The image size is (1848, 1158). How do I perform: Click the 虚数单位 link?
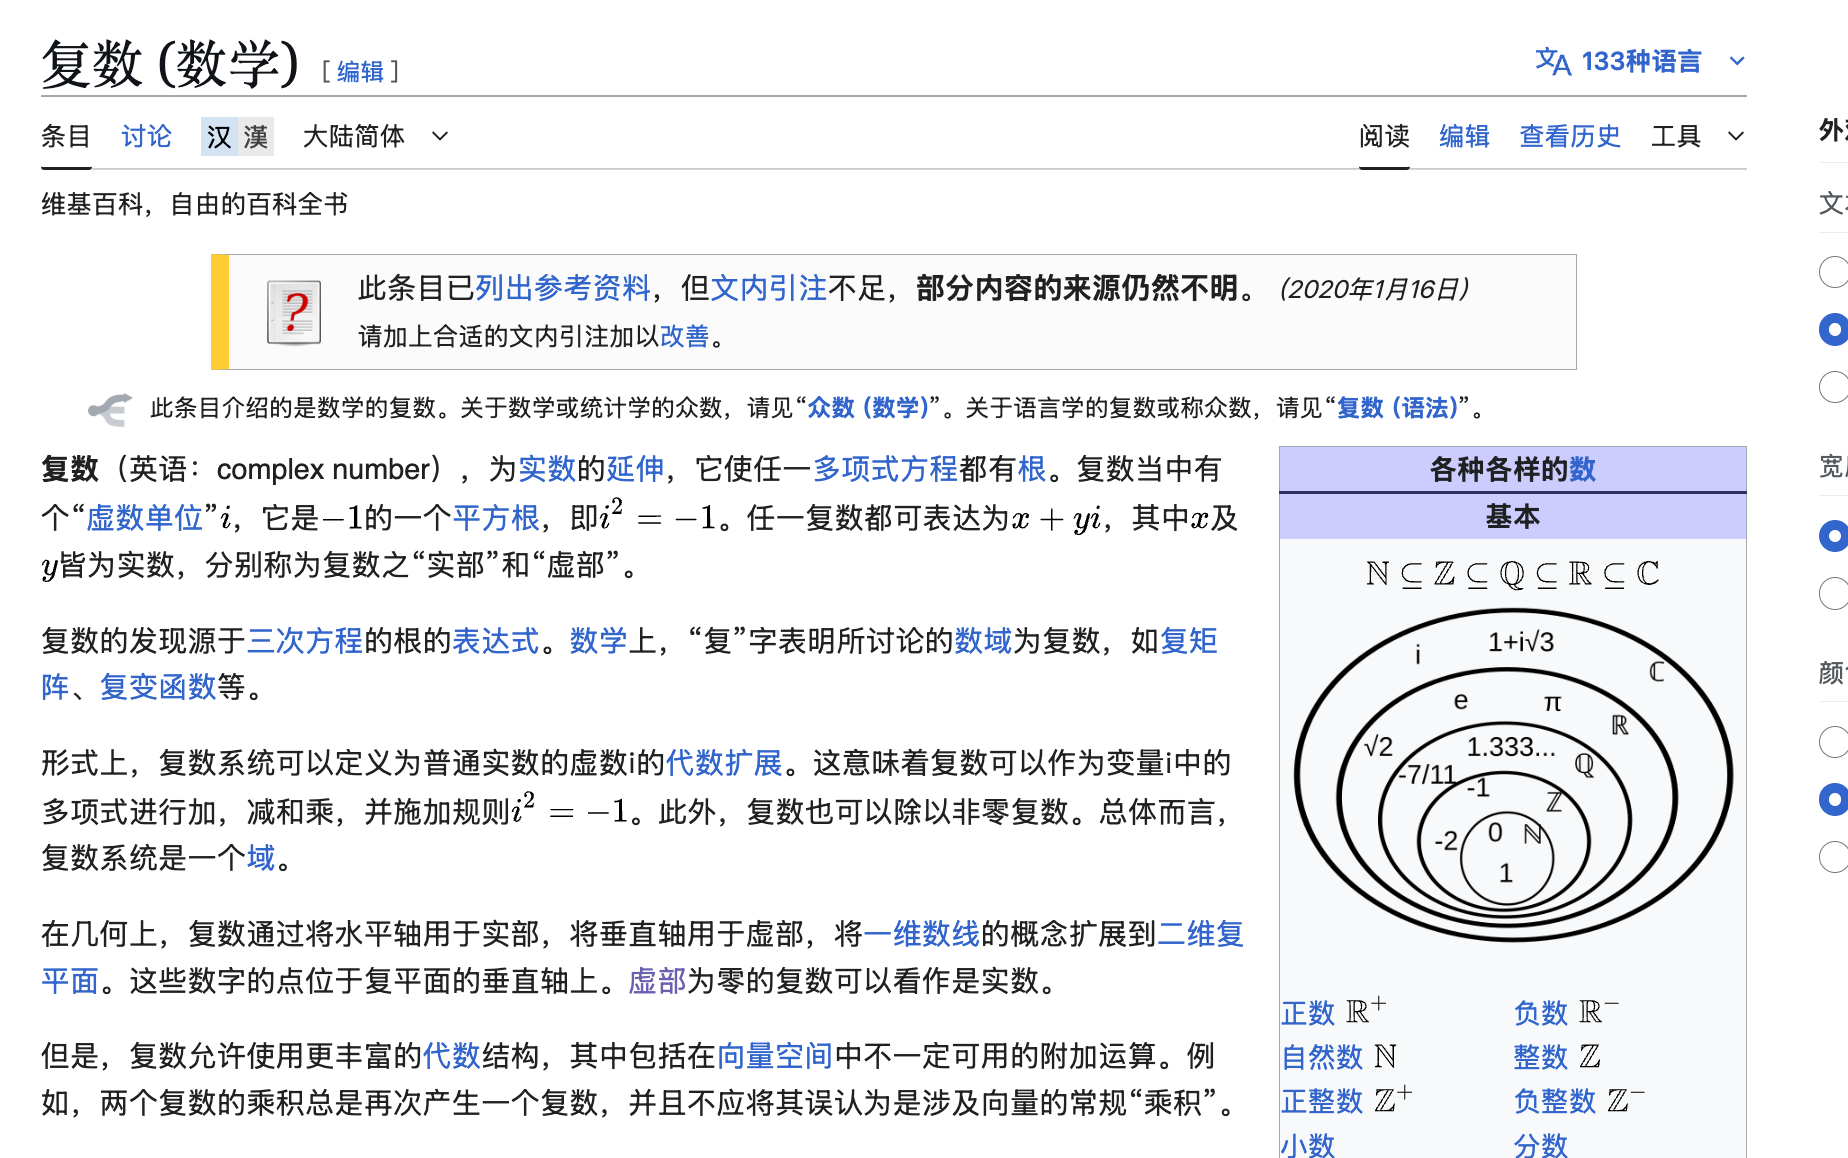[145, 517]
